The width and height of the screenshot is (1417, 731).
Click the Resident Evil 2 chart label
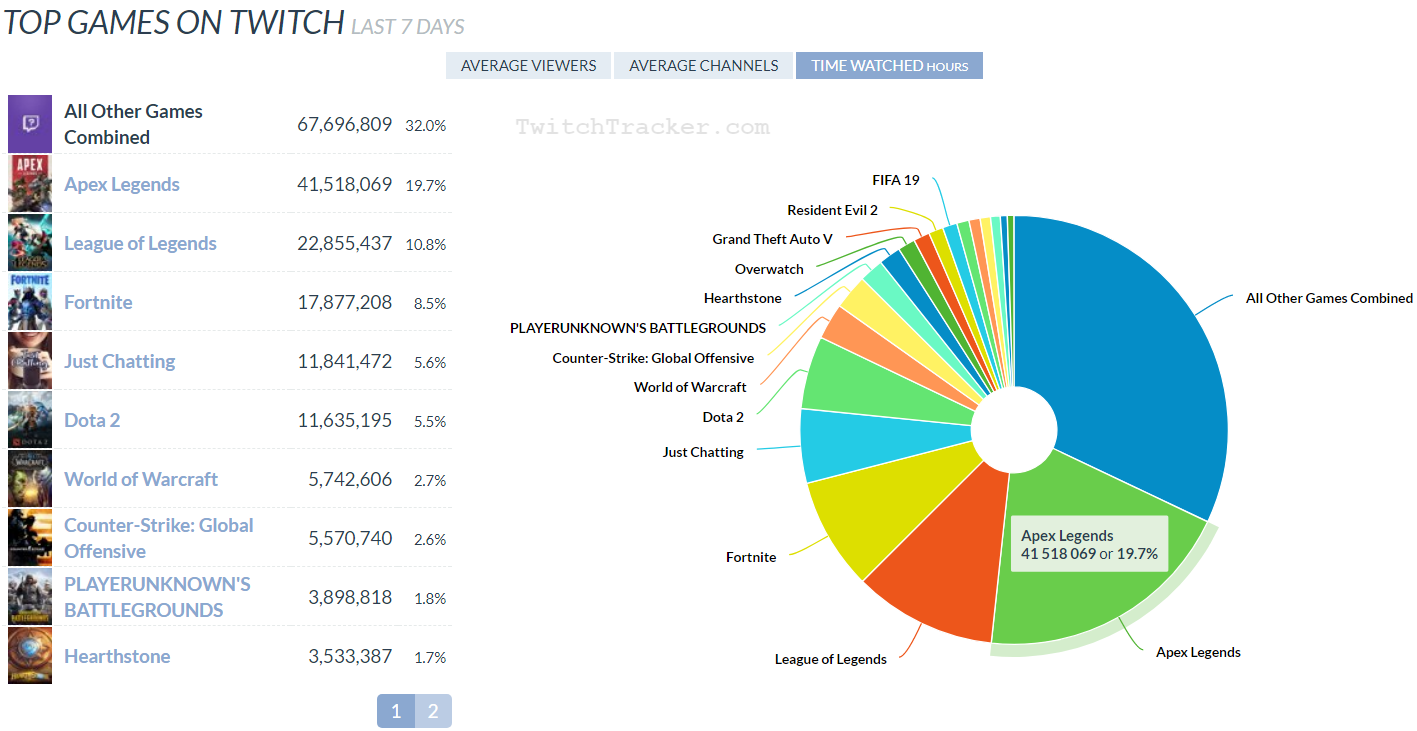coord(832,210)
